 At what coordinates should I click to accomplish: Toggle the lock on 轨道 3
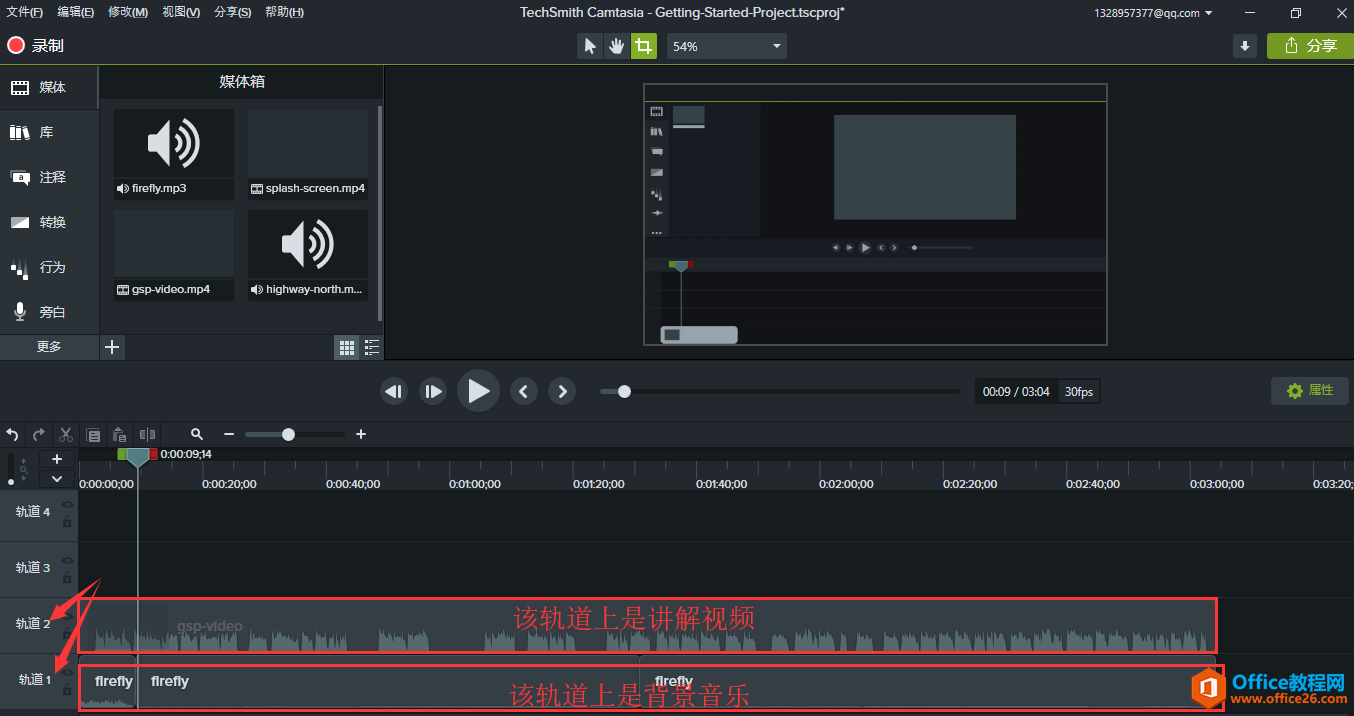tap(67, 579)
